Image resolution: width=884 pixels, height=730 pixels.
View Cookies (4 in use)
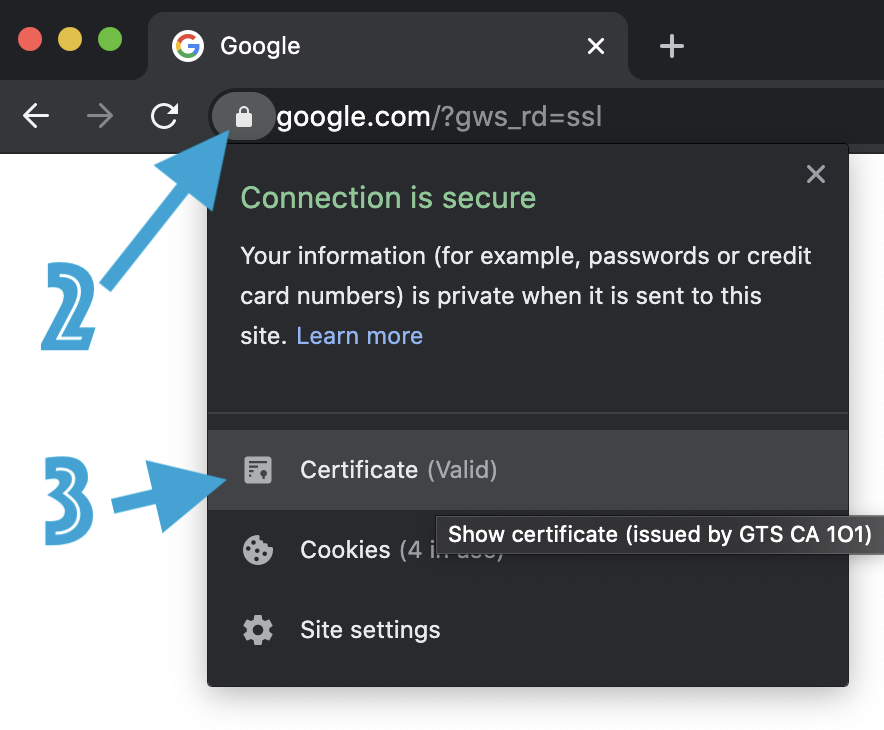[345, 549]
